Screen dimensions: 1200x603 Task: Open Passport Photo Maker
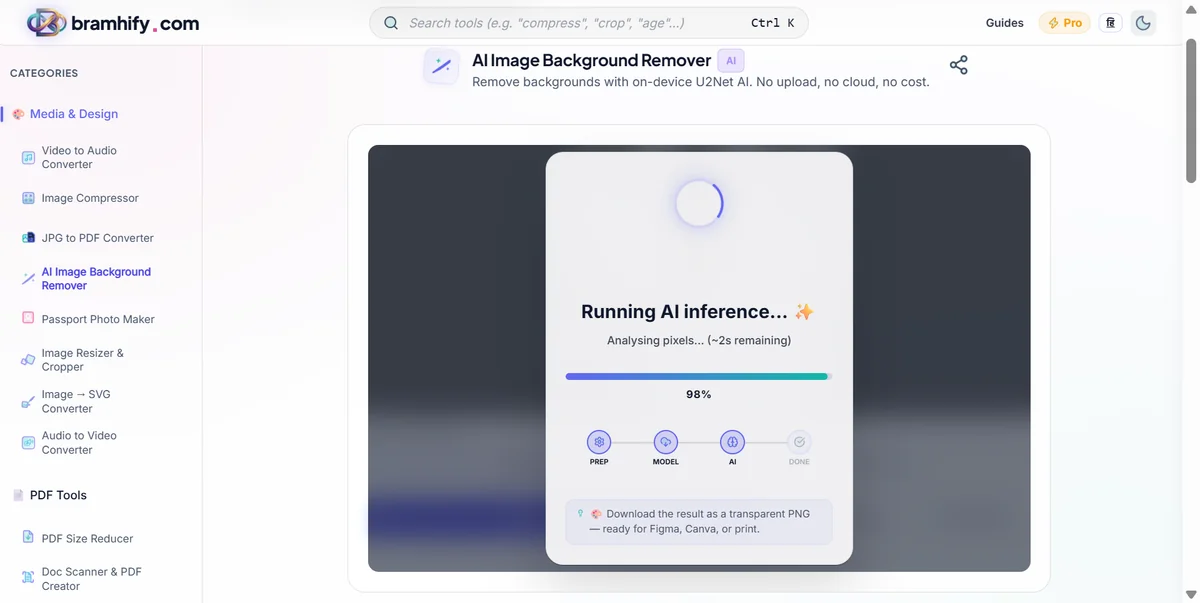pyautogui.click(x=98, y=319)
